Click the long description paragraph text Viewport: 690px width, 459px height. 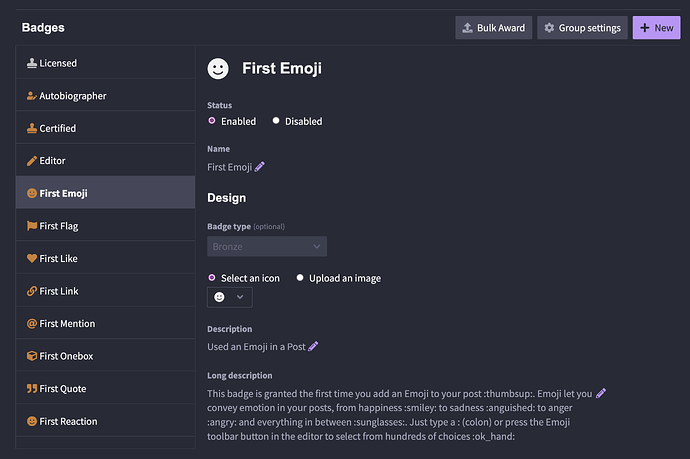point(400,415)
